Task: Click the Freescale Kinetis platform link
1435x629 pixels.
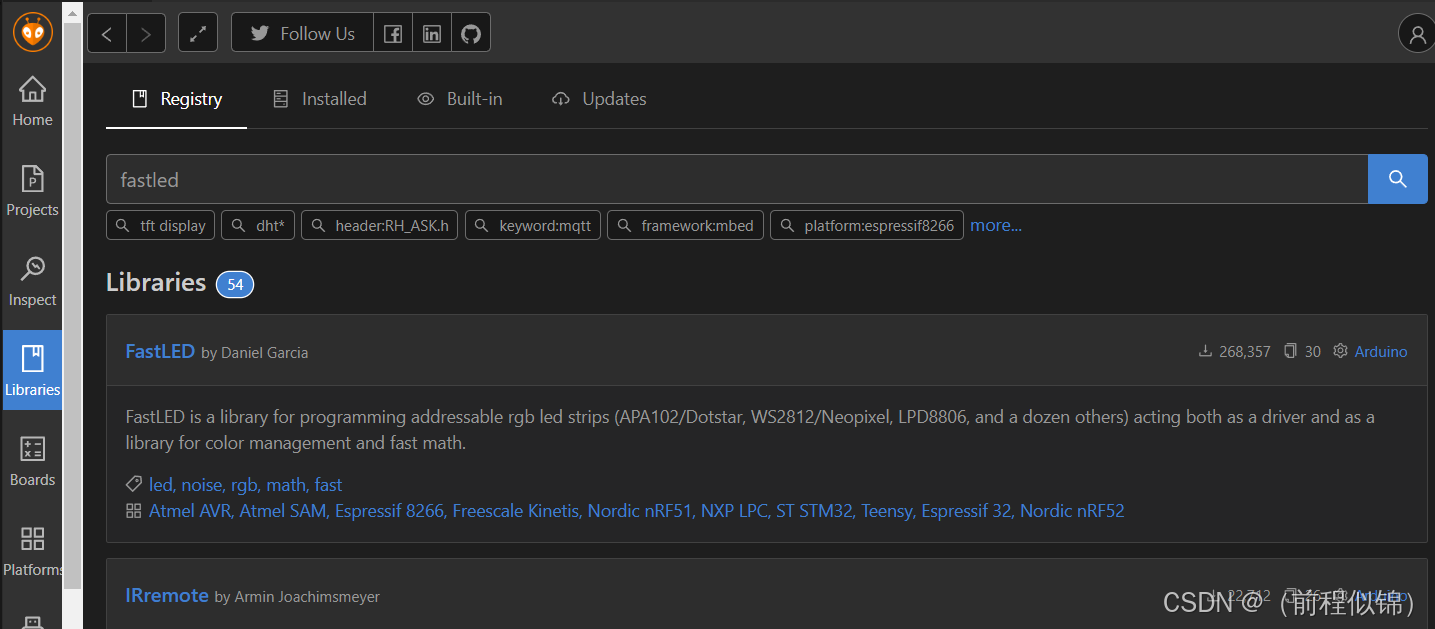Action: point(516,511)
